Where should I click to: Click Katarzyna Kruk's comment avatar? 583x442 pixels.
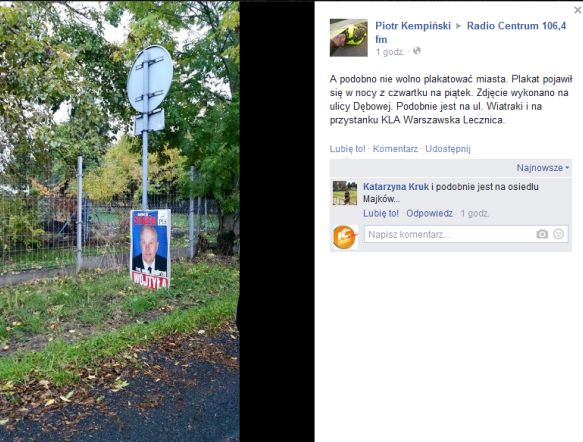click(345, 193)
